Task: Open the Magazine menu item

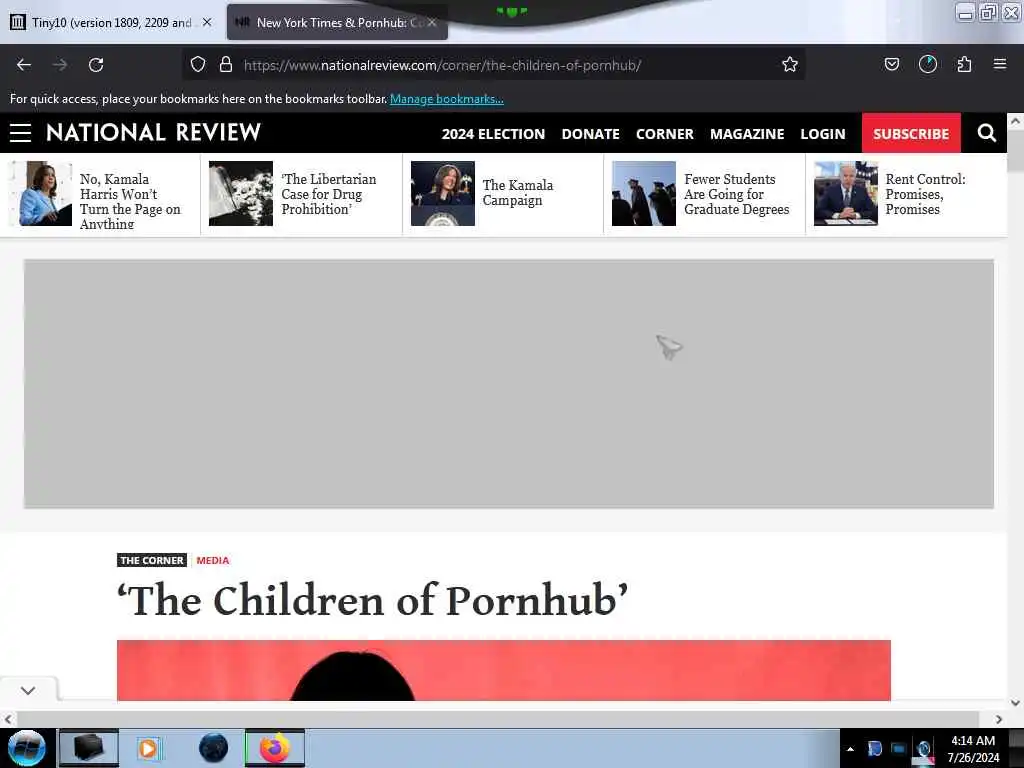Action: 746,134
